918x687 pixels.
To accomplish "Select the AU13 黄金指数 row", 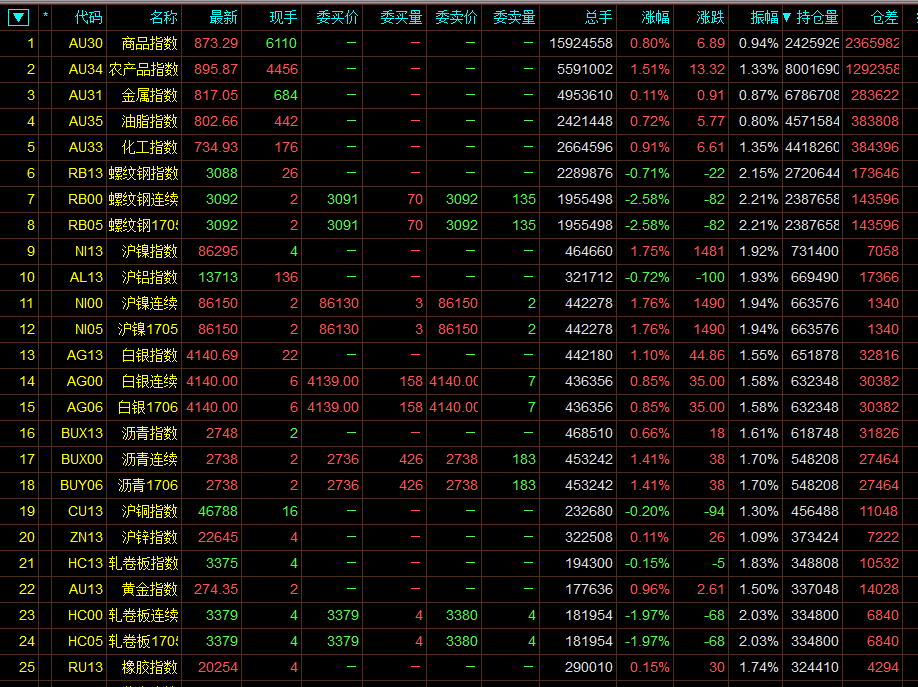I will click(x=149, y=589).
